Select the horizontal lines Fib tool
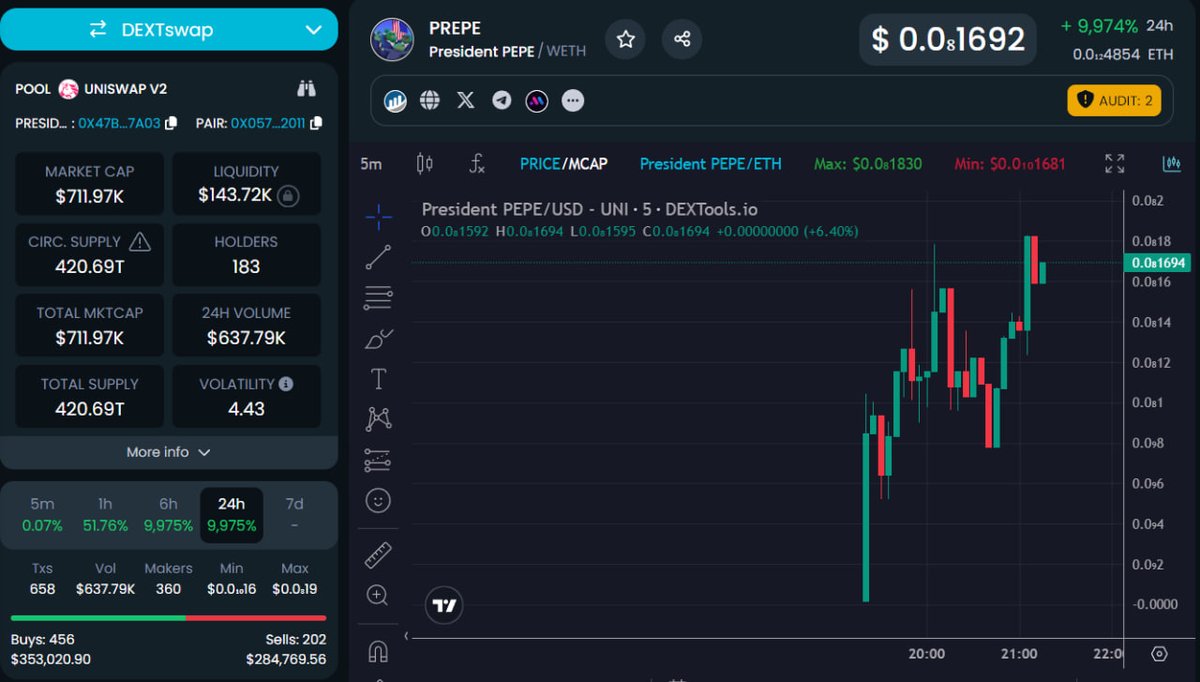 (x=378, y=297)
